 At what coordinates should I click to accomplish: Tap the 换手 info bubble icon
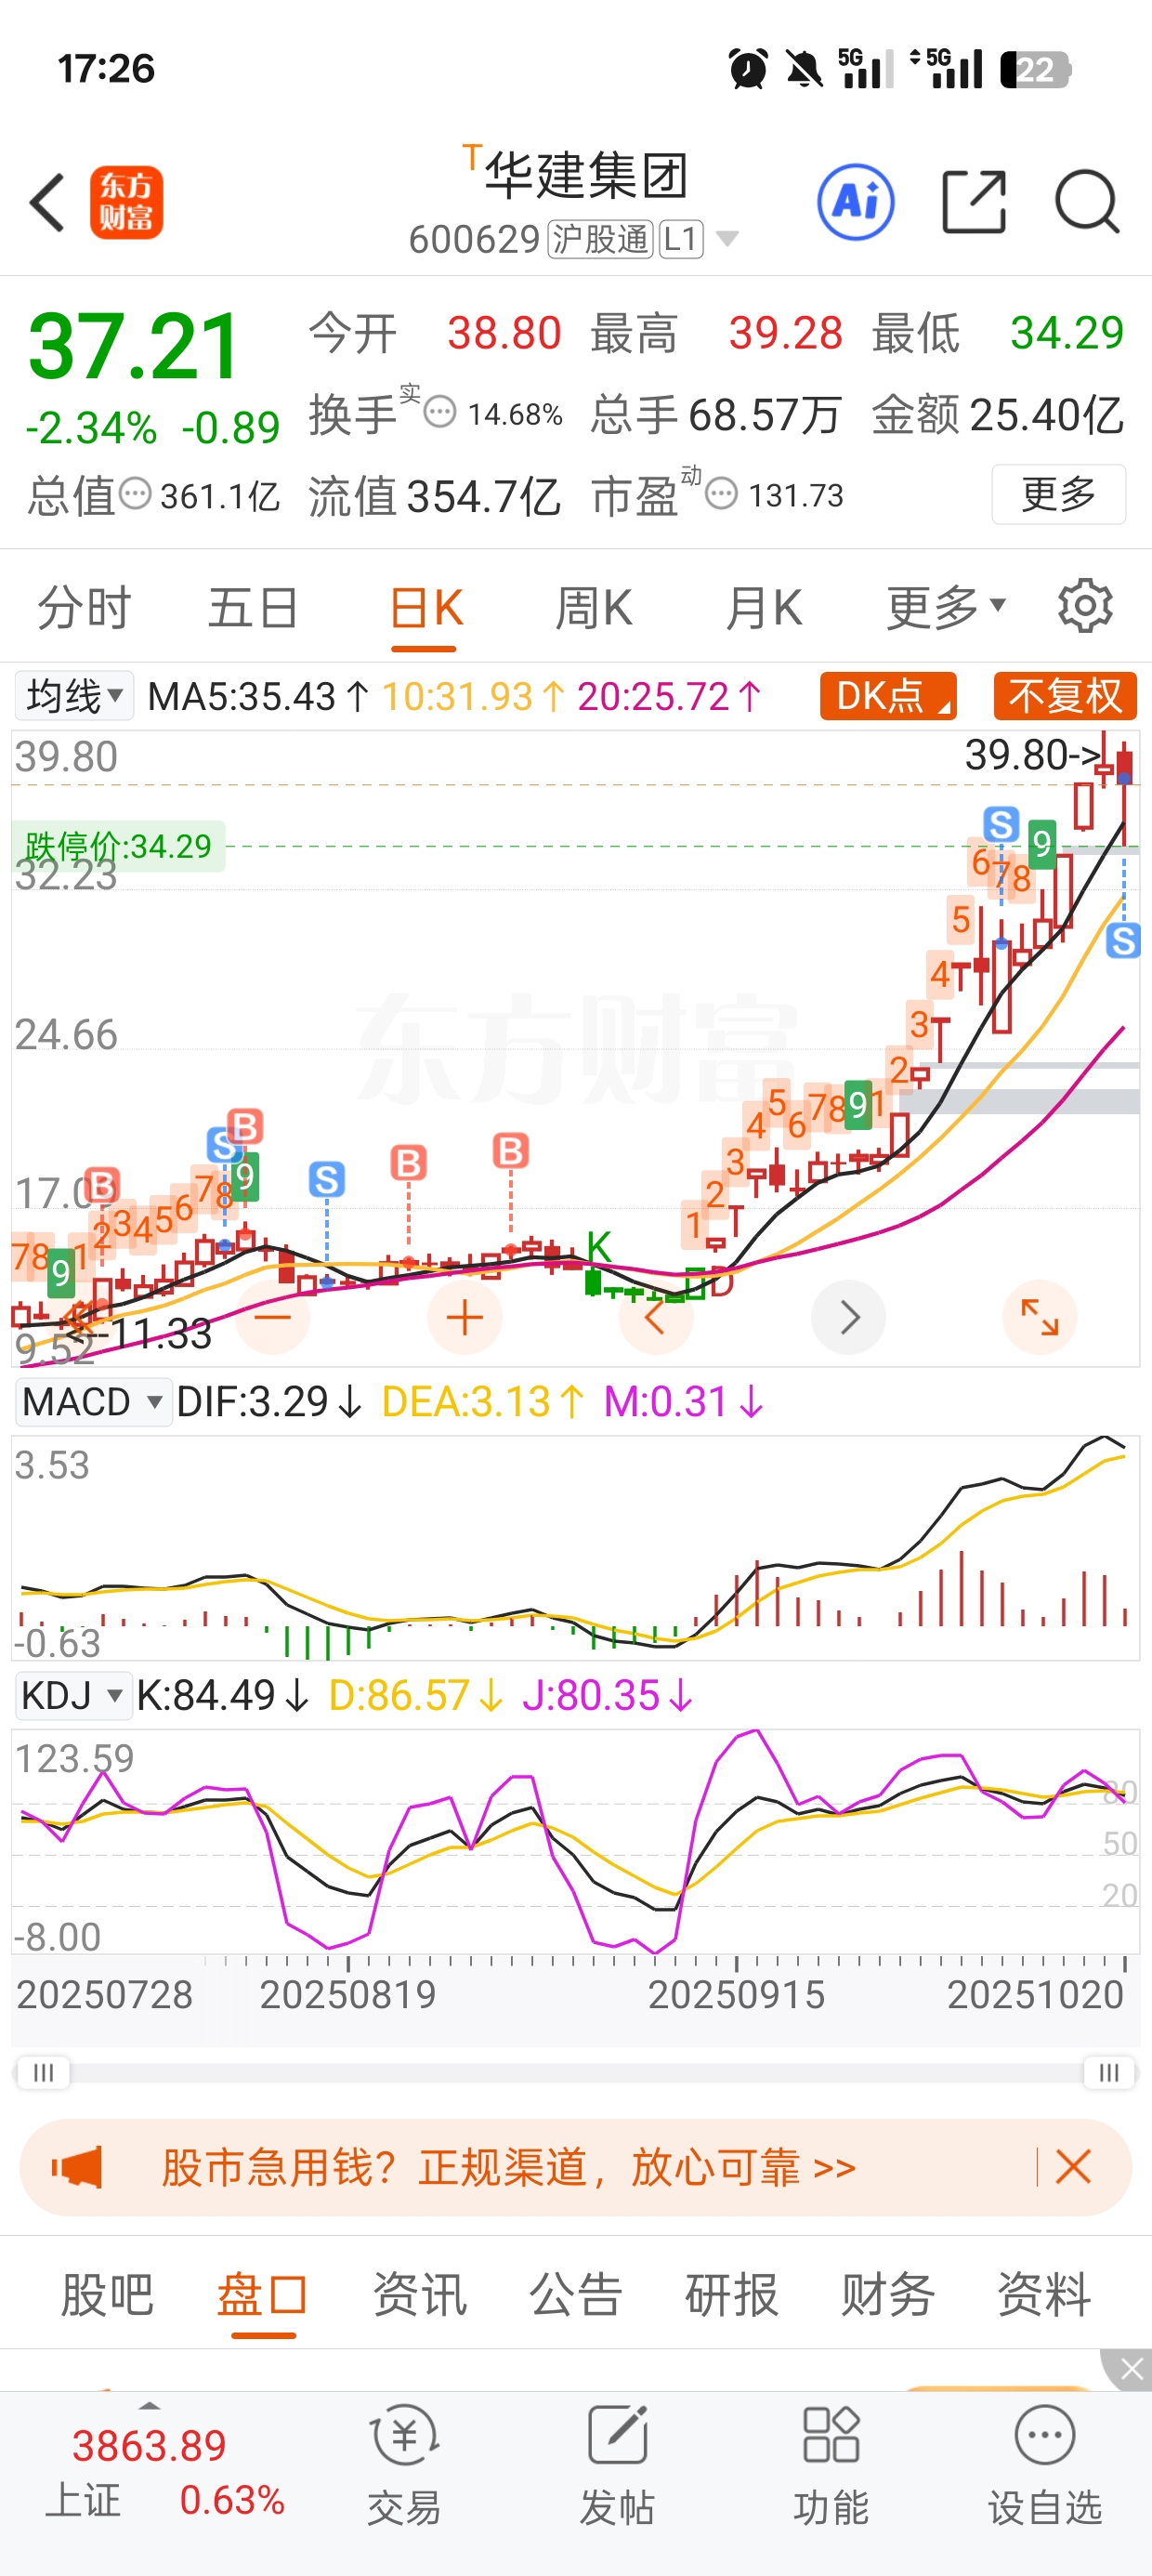pos(440,412)
